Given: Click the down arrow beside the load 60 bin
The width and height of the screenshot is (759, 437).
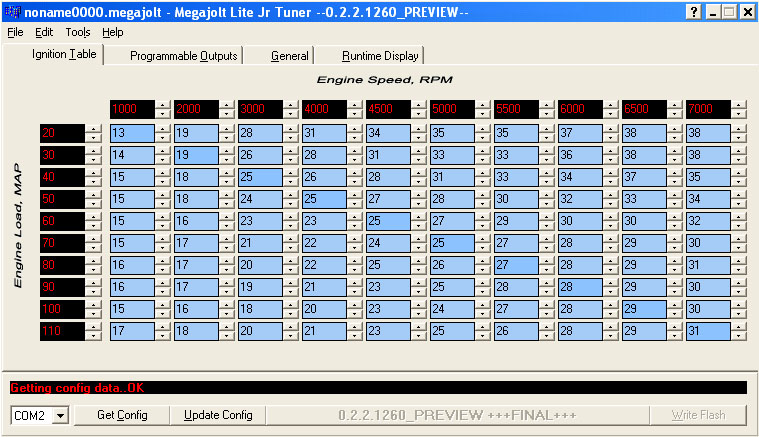Looking at the screenshot, I should (x=93, y=226).
